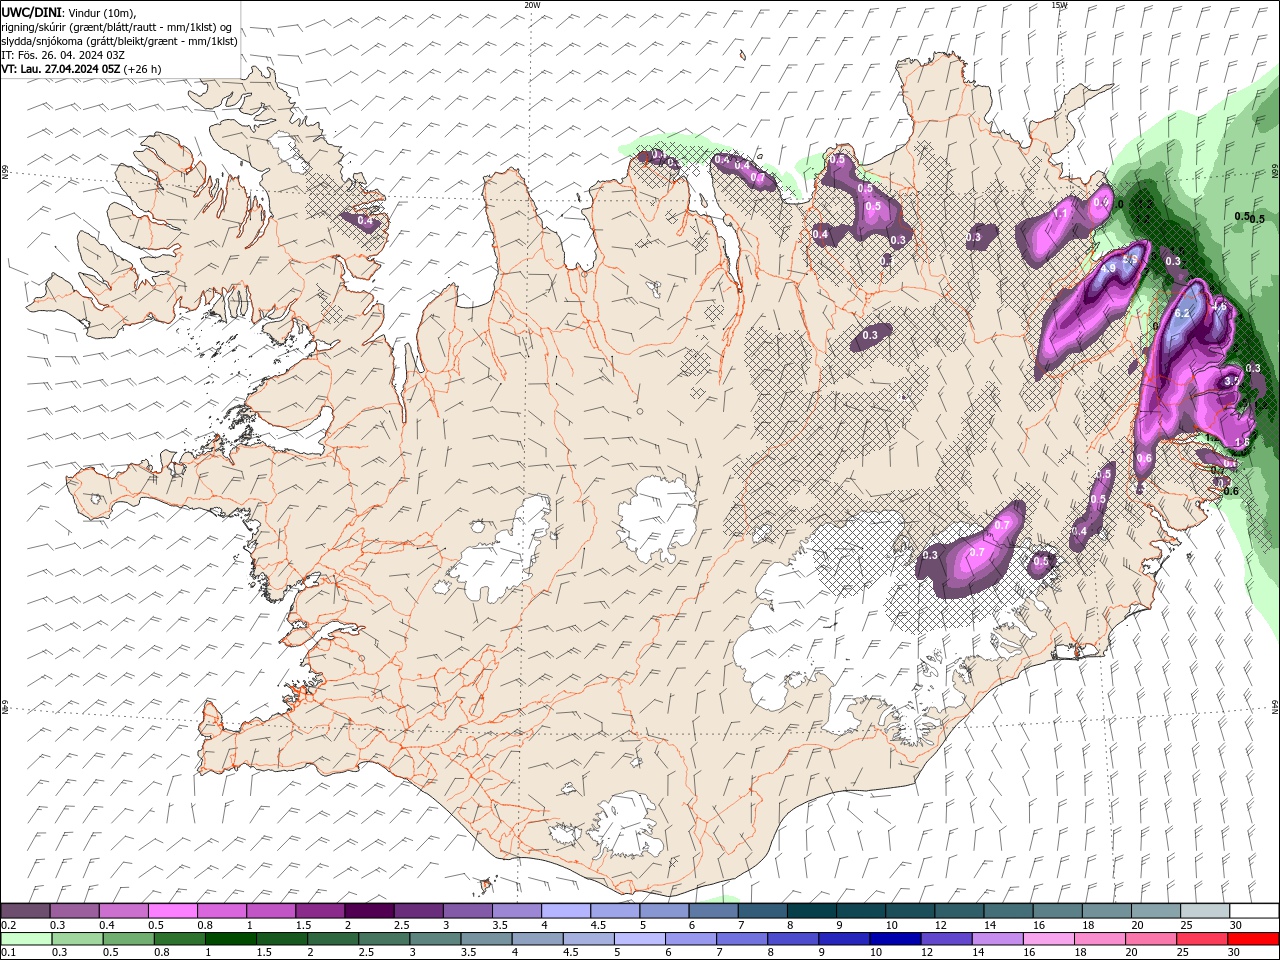This screenshot has height=960, width=1280.
Task: Click the grey-purple 0.2 swatch in snow legend
Action: (25, 911)
